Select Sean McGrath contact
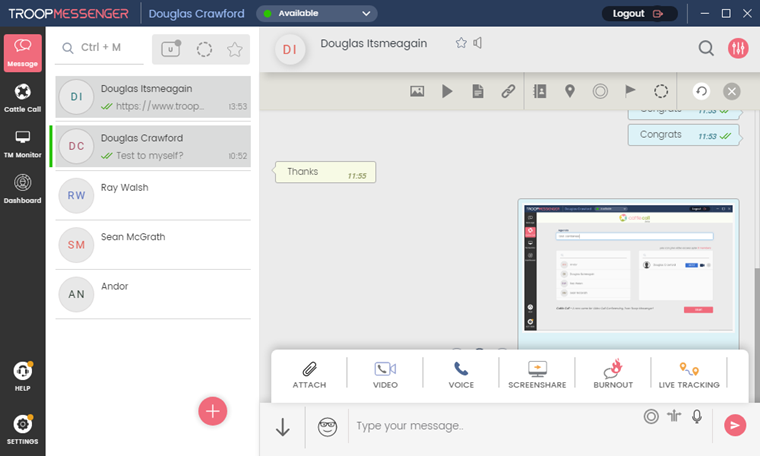This screenshot has width=760, height=456. click(x=153, y=245)
